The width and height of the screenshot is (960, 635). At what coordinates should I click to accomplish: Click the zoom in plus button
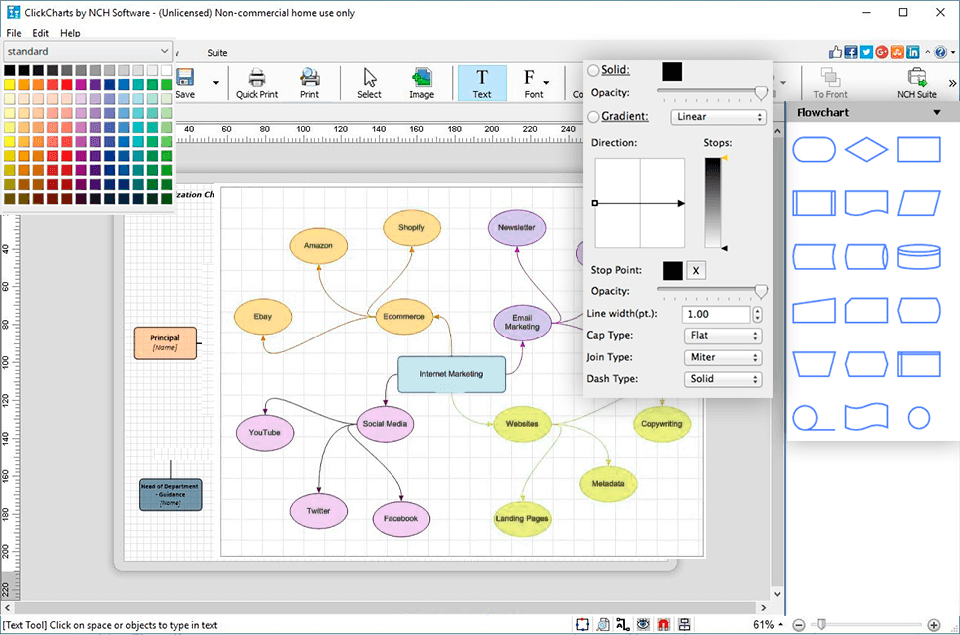(x=933, y=625)
